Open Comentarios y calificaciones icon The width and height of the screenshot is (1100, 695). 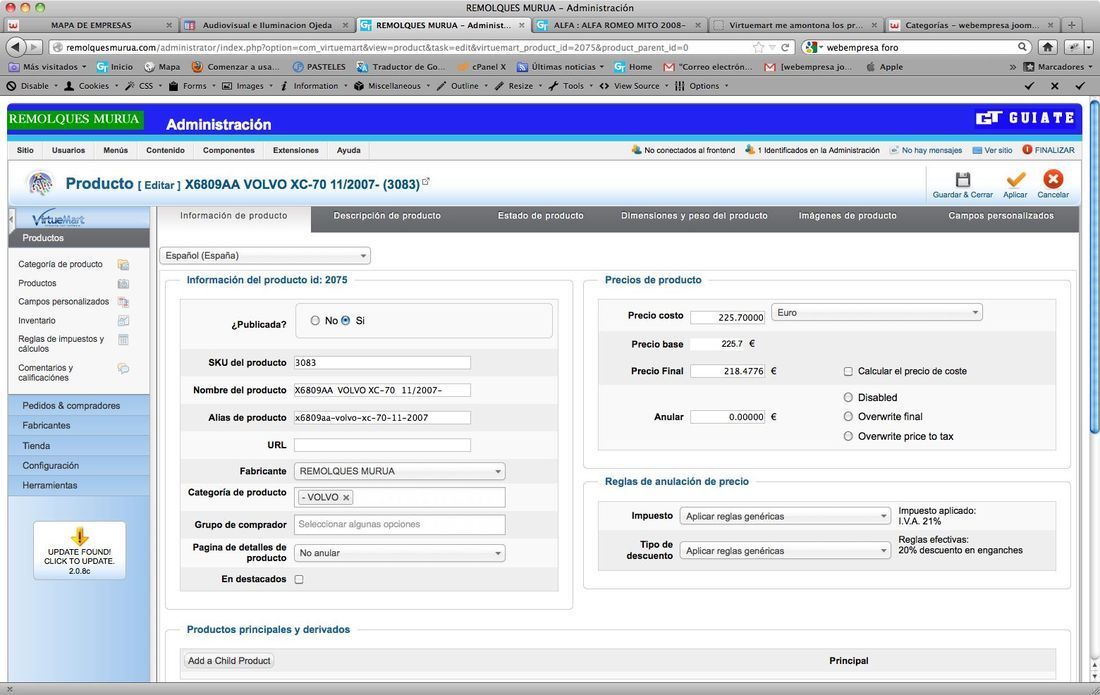click(x=123, y=368)
